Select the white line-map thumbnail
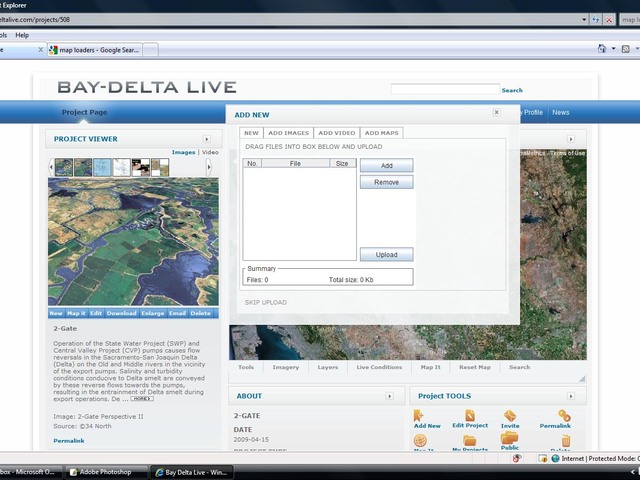 (x=121, y=167)
